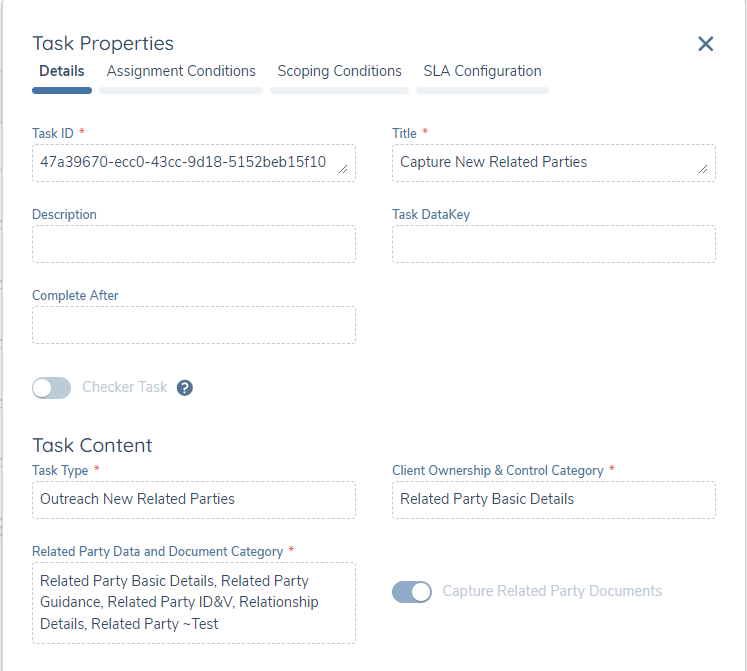
Task: Click the Title field resize handle
Action: pyautogui.click(x=704, y=170)
